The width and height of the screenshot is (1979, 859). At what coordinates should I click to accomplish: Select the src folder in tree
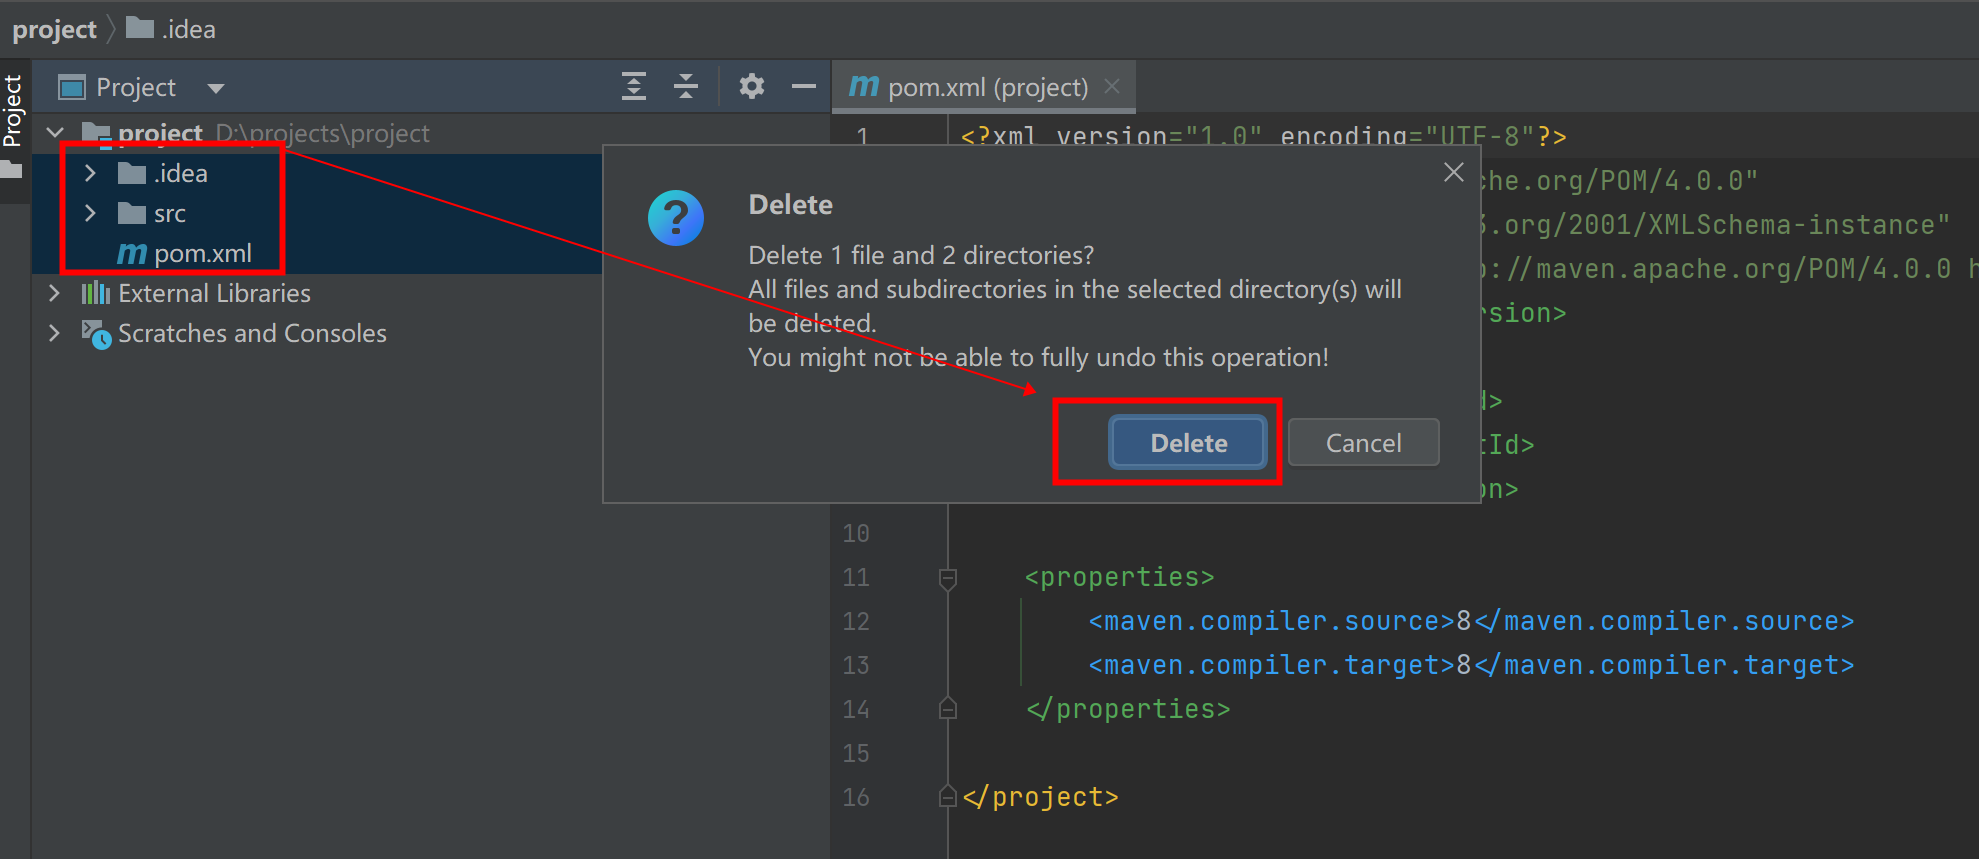[170, 213]
